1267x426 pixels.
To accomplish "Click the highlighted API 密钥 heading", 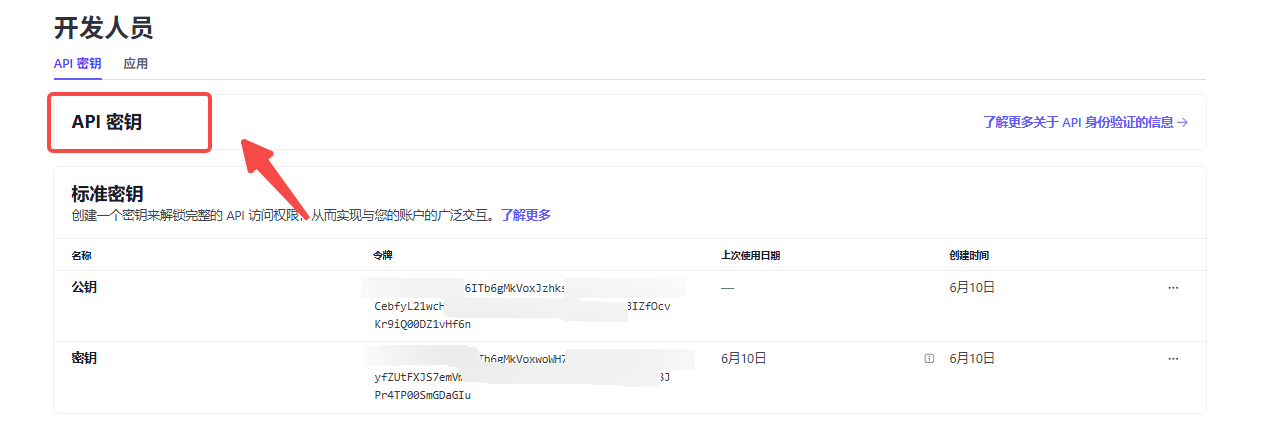I will click(x=107, y=122).
